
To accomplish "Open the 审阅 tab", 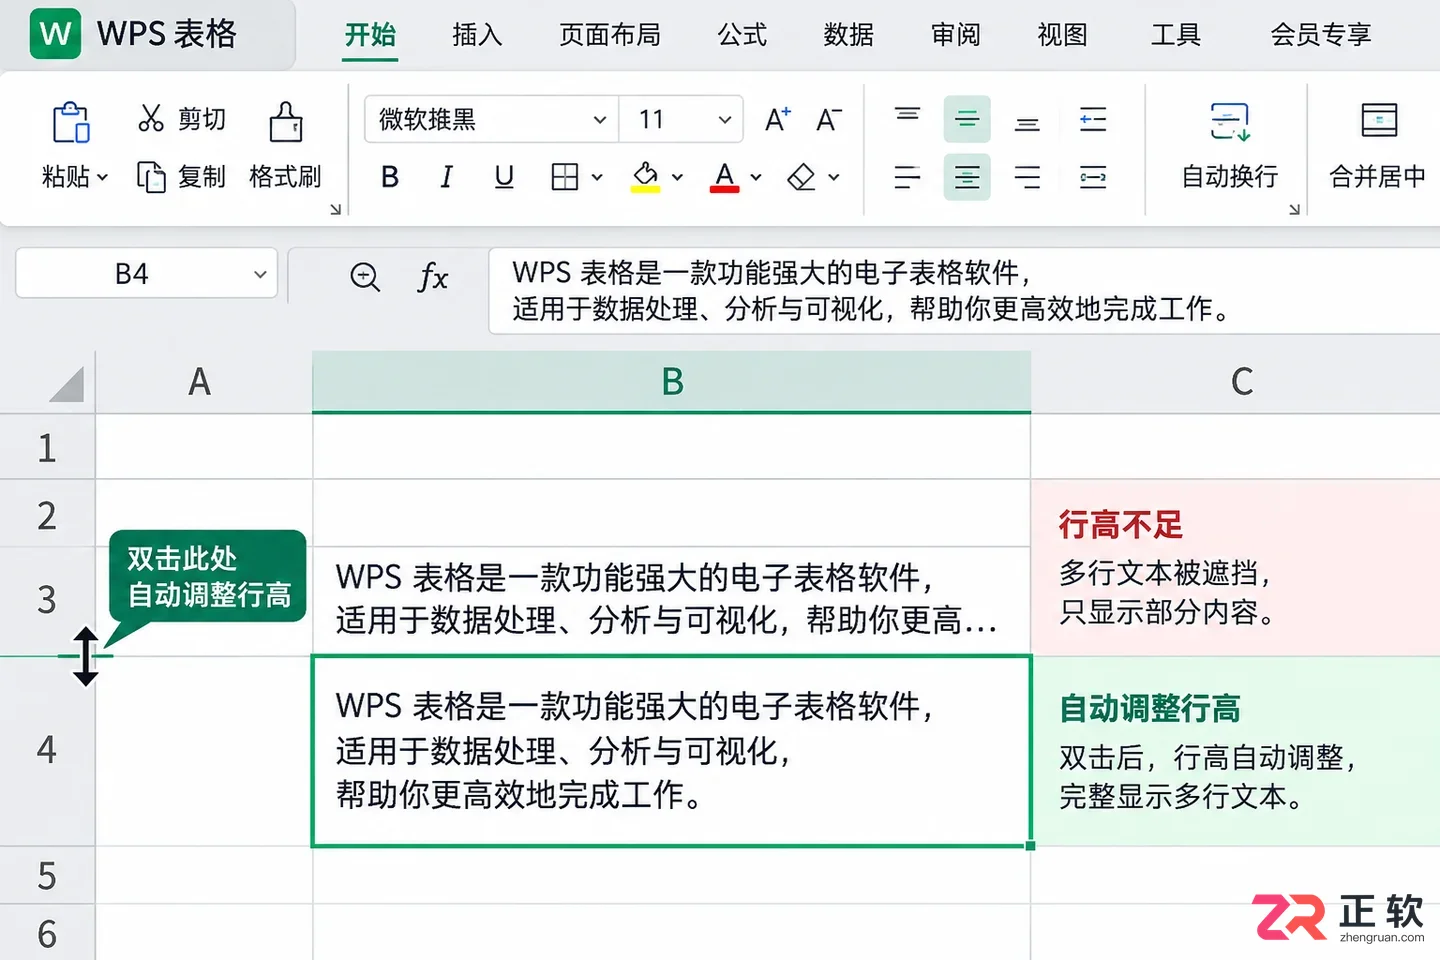I will point(956,35).
